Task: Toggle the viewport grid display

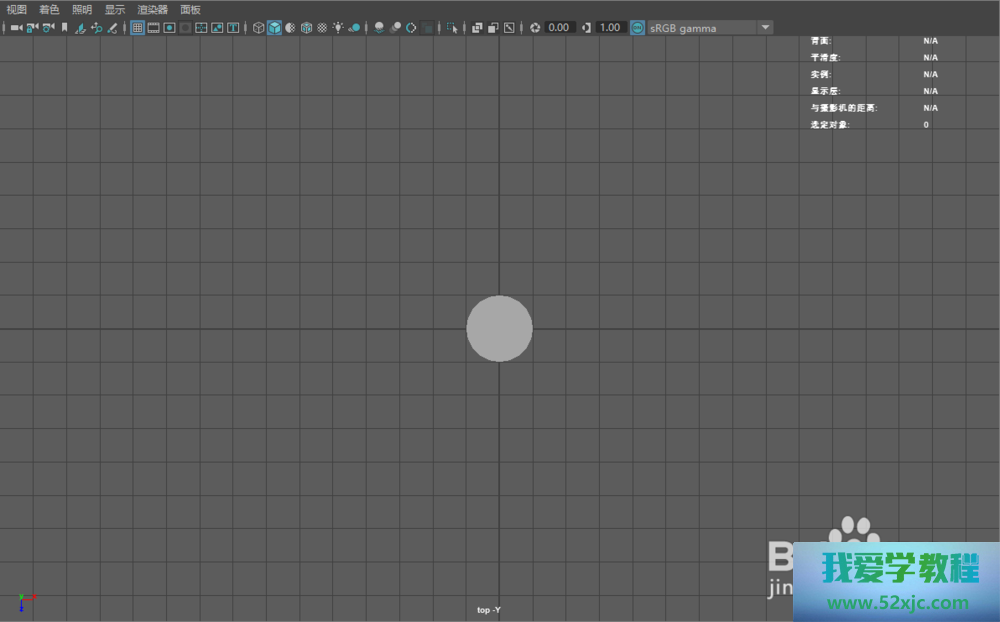Action: coord(138,28)
